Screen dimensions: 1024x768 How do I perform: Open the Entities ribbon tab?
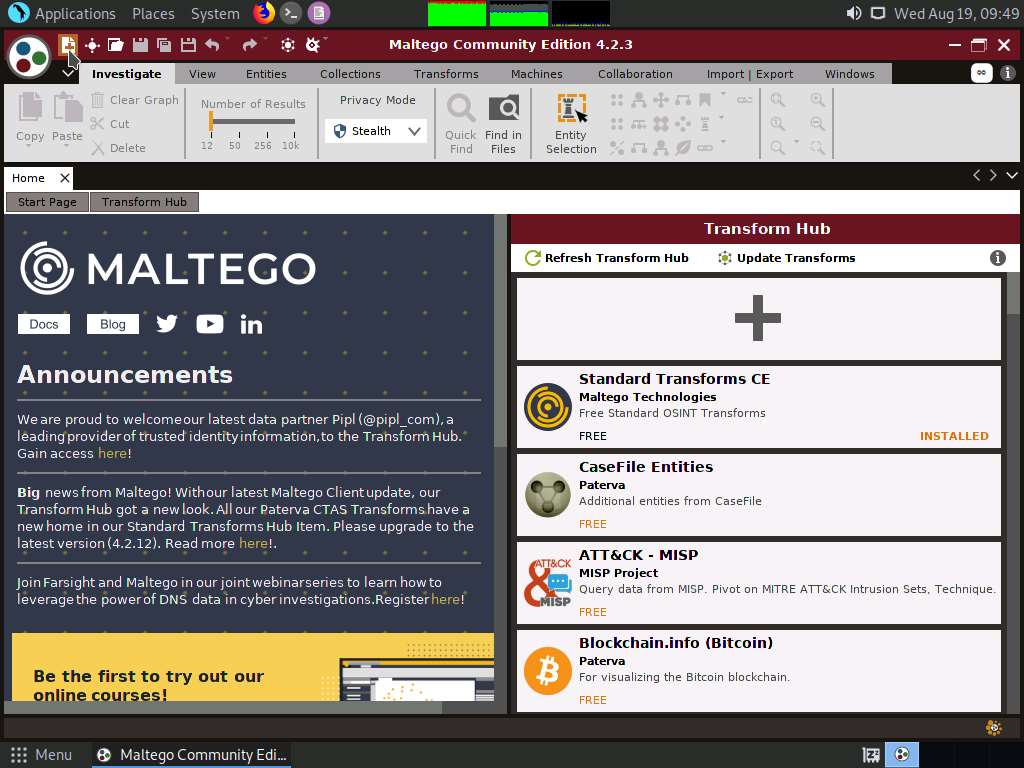tap(266, 74)
